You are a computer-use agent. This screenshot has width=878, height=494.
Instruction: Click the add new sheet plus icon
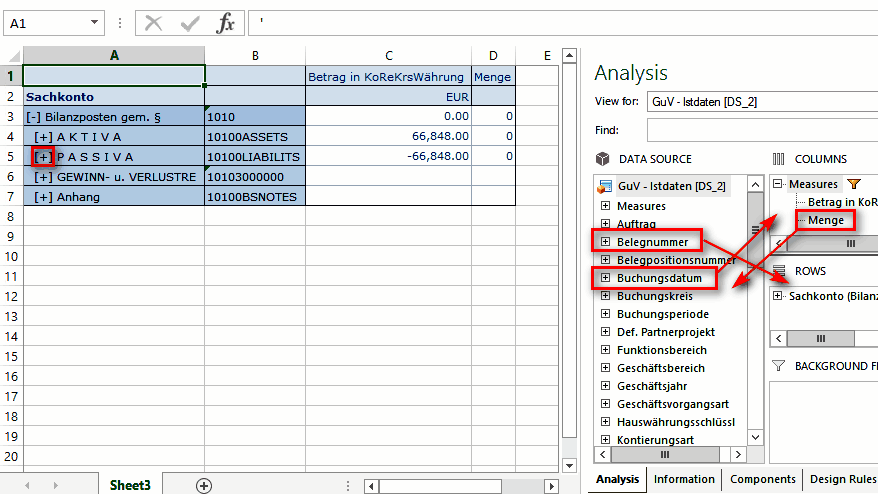[204, 485]
